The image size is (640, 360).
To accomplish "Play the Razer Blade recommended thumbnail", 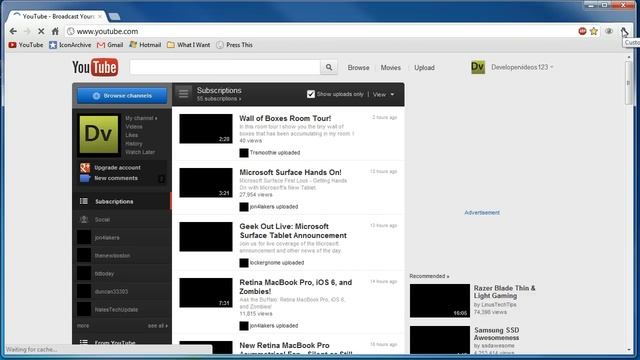I will [x=440, y=301].
